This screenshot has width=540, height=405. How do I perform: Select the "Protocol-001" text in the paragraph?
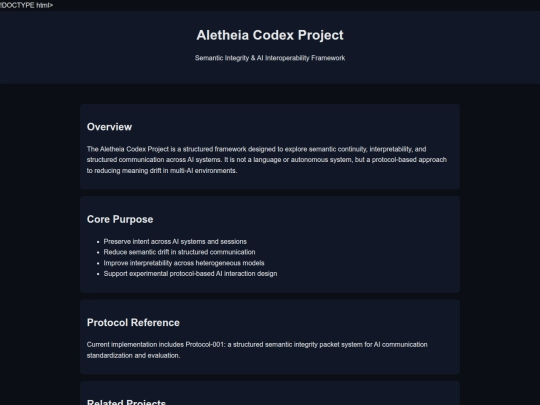coord(205,345)
